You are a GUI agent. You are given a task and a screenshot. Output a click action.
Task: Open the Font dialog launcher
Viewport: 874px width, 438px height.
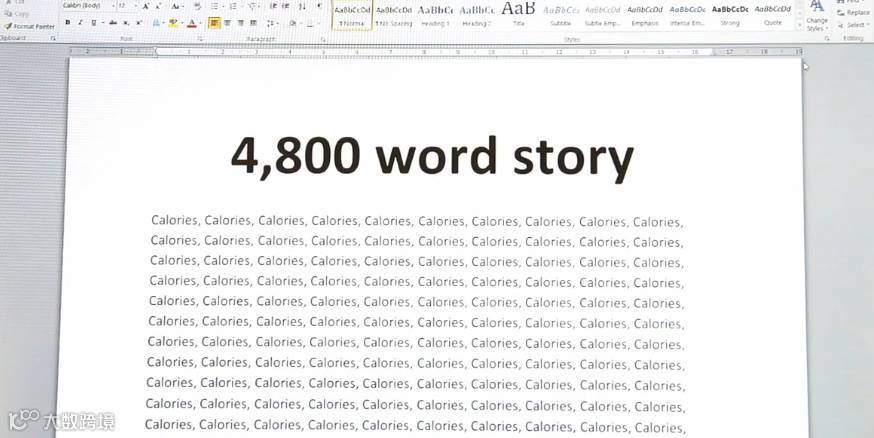(x=200, y=39)
